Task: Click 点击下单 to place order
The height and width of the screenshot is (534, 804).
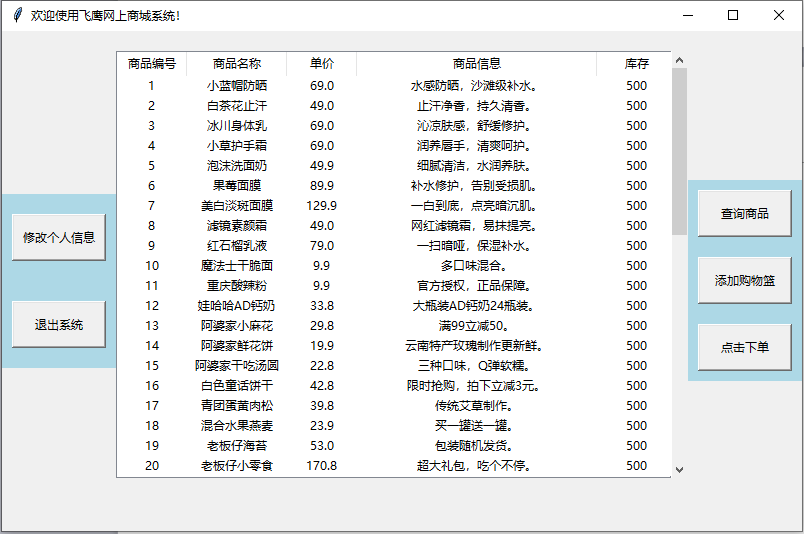Action: [x=745, y=347]
